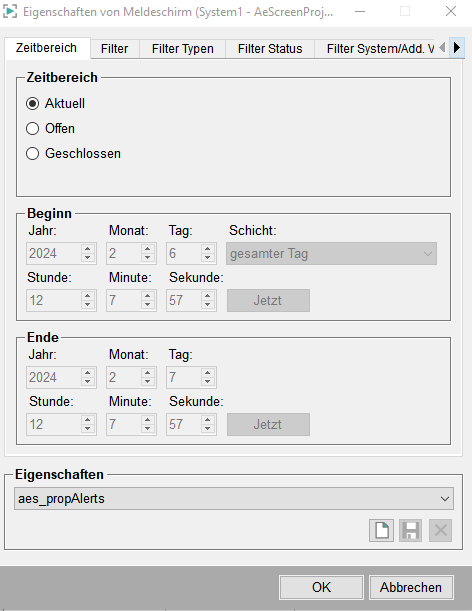This screenshot has height=611, width=472.
Task: Open the Schicht dropdown showing gesamter Tag
Action: point(332,254)
